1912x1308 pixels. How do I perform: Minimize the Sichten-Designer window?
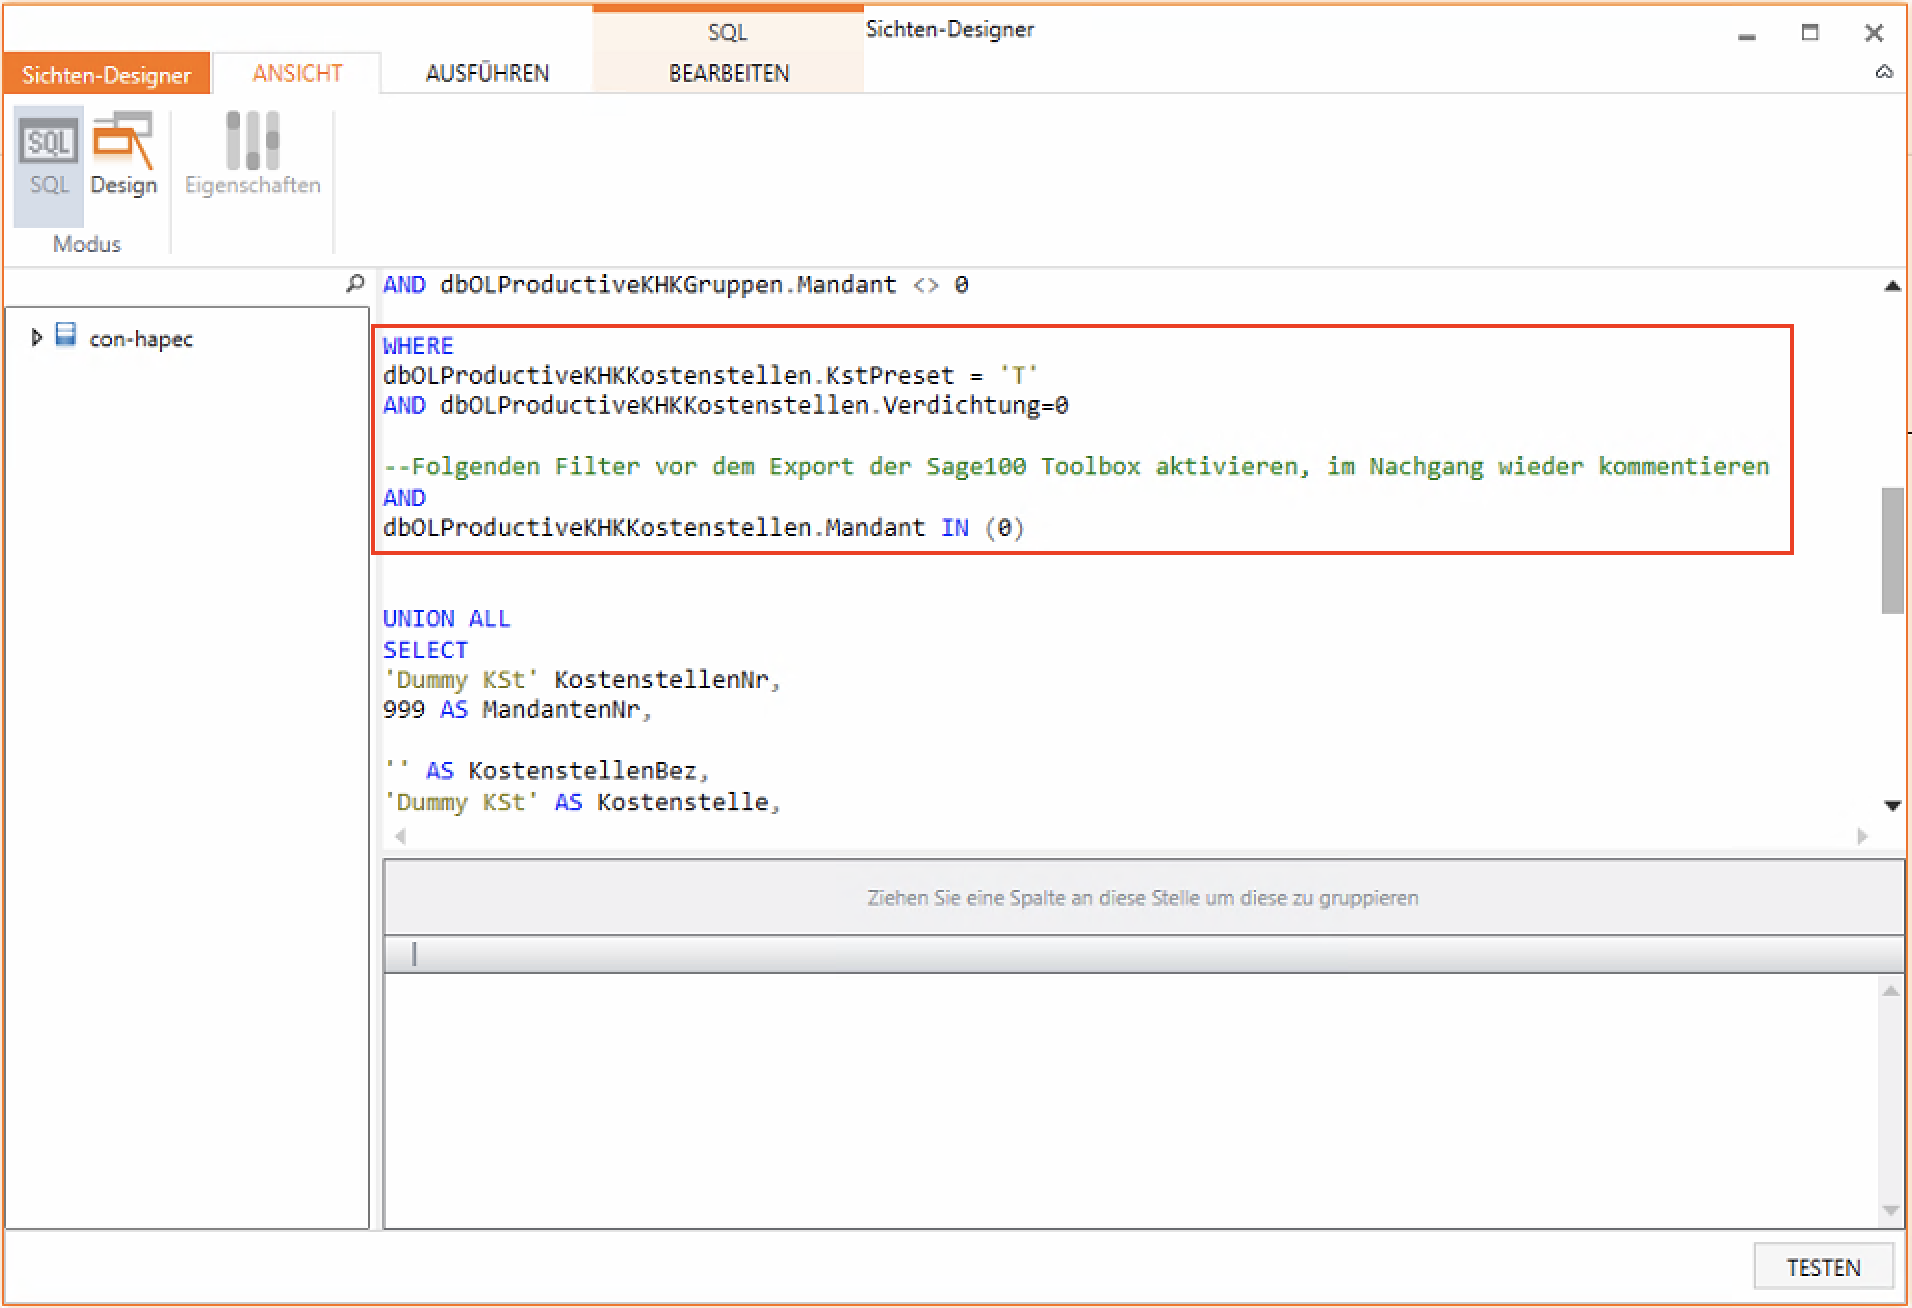[x=1747, y=35]
